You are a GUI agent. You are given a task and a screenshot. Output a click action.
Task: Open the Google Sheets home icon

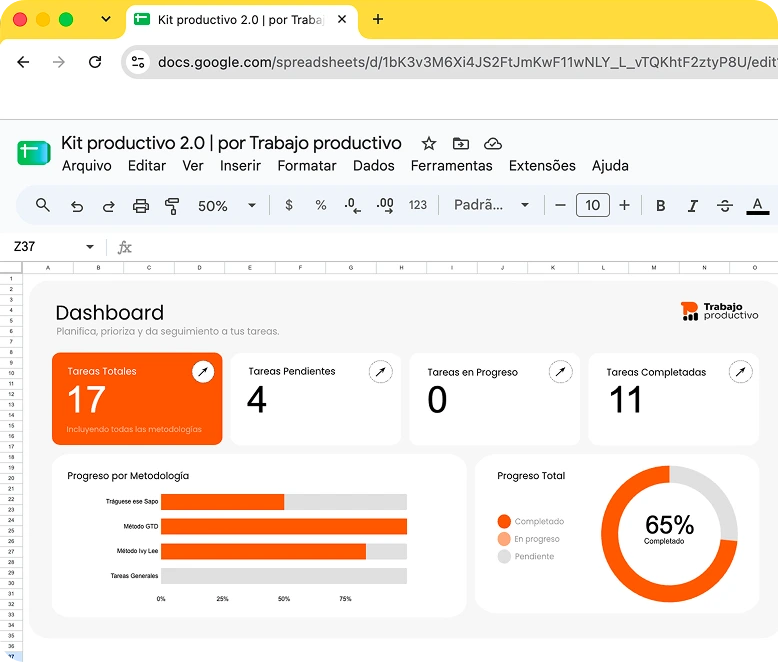pos(34,153)
